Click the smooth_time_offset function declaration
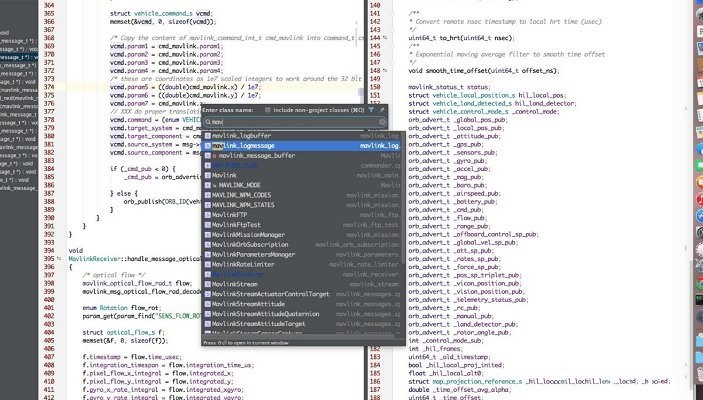 [484, 71]
